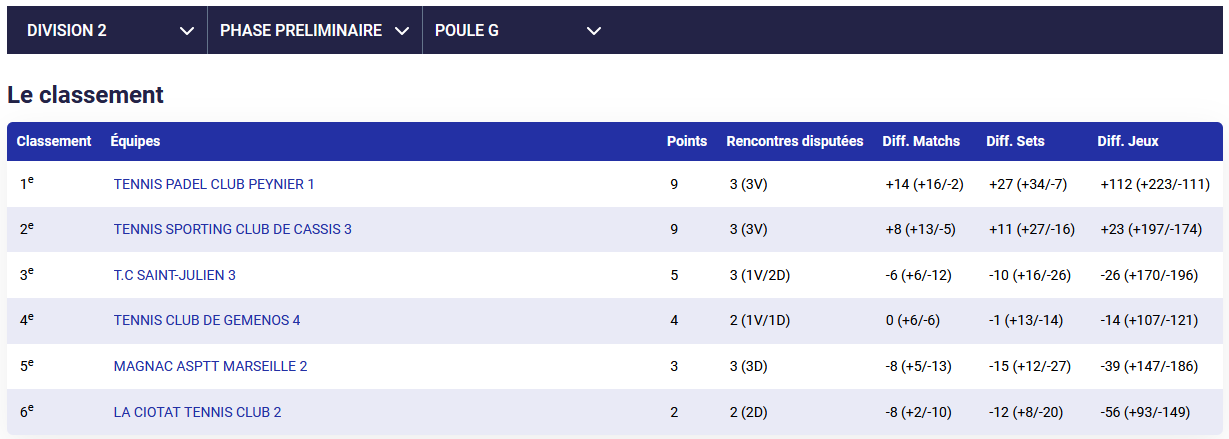Select T.C SAINT-JULIEN 3 team link

coord(175,275)
